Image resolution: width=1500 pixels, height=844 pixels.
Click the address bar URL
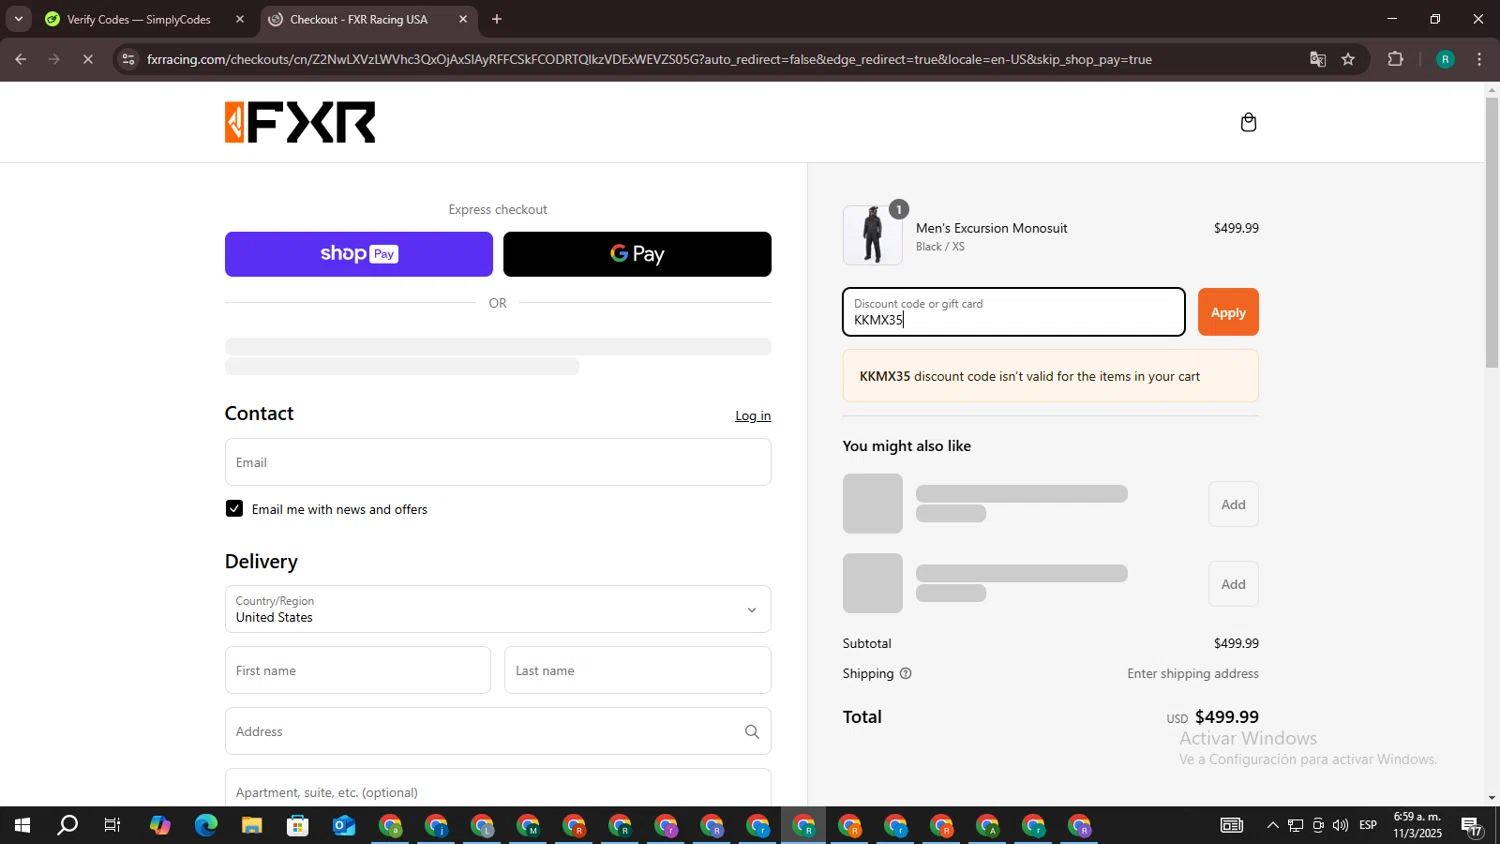pyautogui.click(x=649, y=59)
